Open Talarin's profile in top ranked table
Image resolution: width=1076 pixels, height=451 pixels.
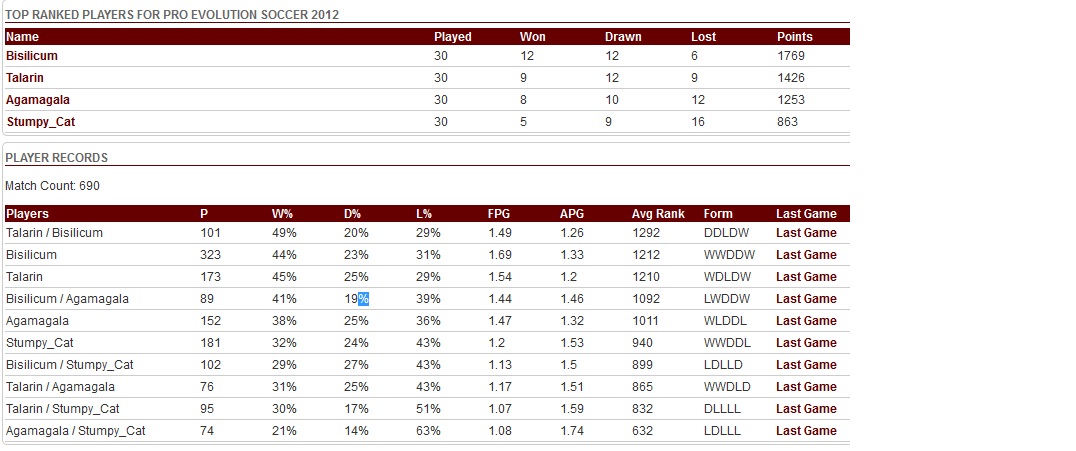[25, 78]
